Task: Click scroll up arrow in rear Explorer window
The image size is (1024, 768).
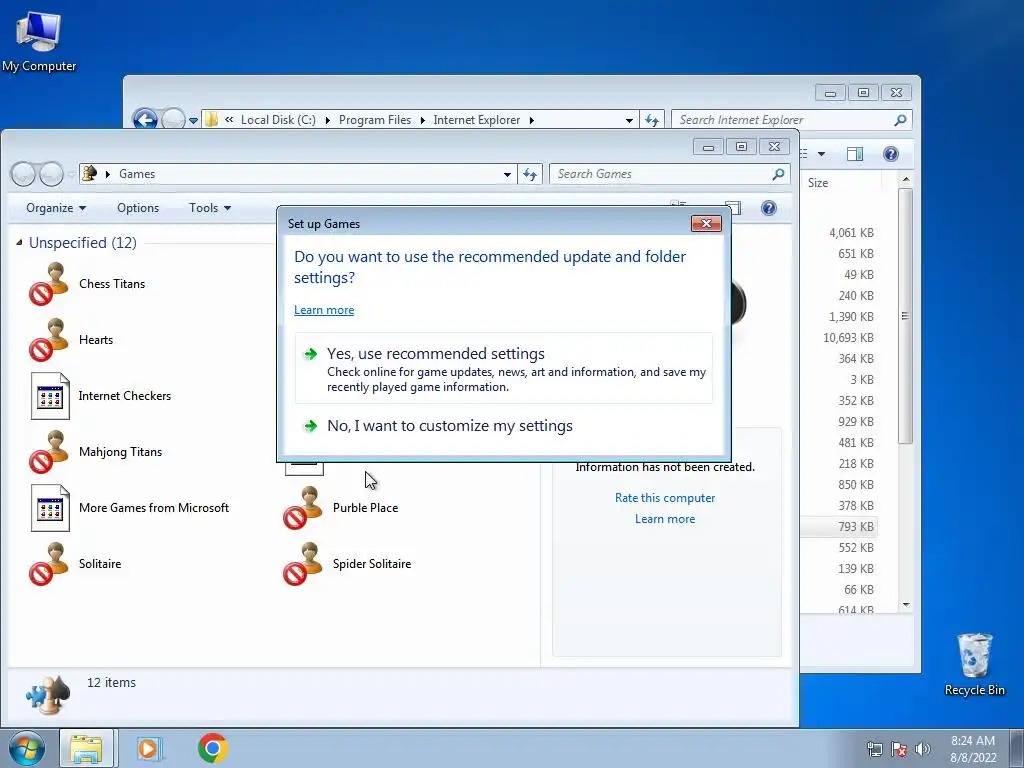Action: coord(906,179)
